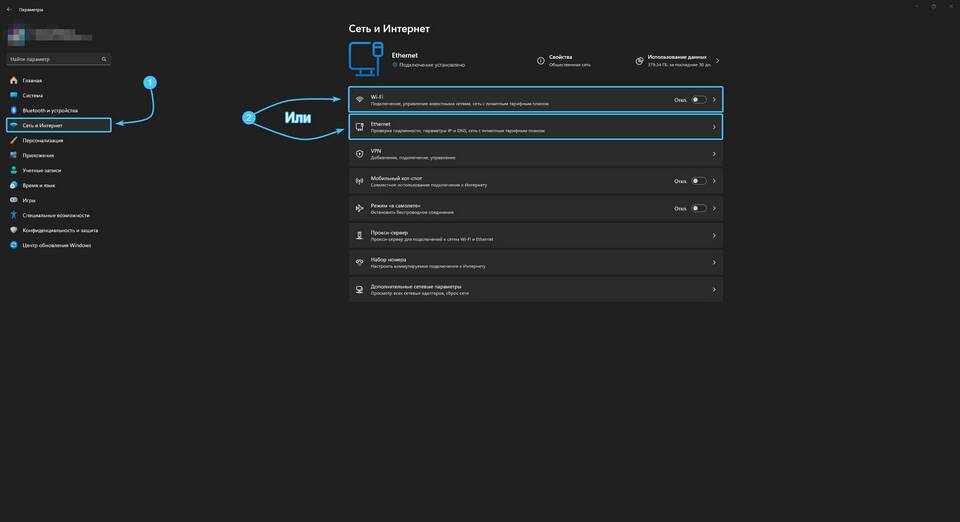Click the Ethernet row monitor icon

(x=359, y=127)
